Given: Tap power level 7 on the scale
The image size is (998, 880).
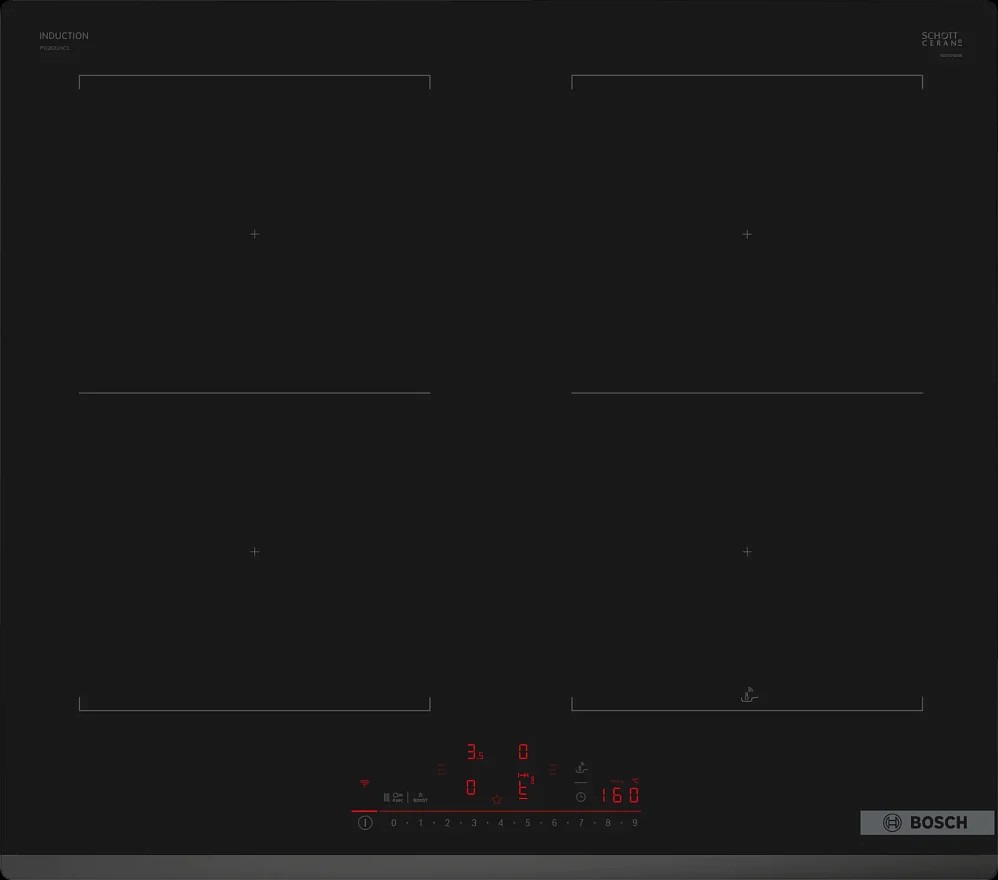Looking at the screenshot, I should coord(581,823).
